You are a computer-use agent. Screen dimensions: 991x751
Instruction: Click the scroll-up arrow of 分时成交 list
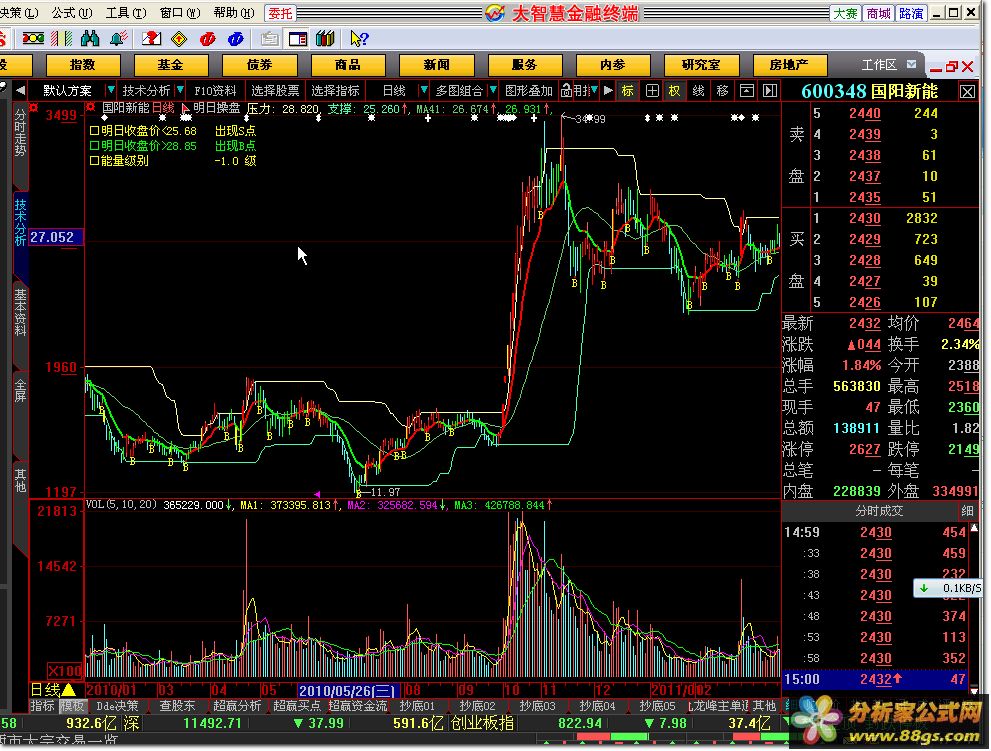click(975, 527)
